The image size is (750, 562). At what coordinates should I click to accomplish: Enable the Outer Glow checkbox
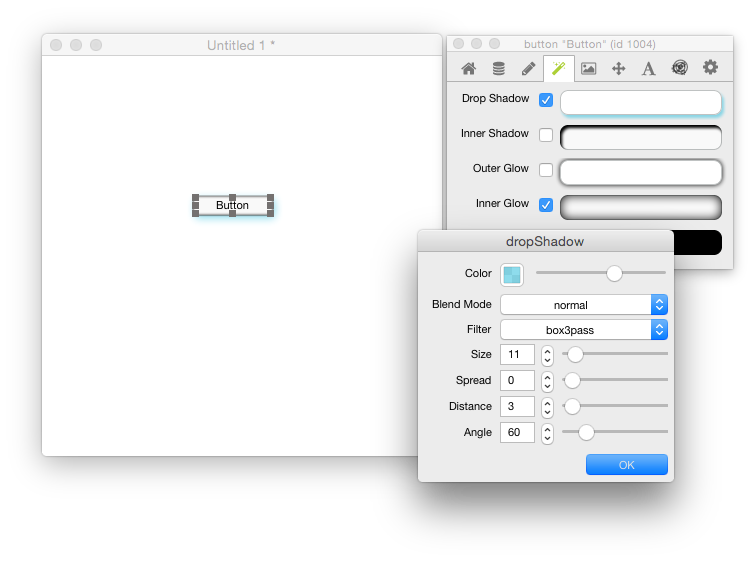click(x=546, y=170)
